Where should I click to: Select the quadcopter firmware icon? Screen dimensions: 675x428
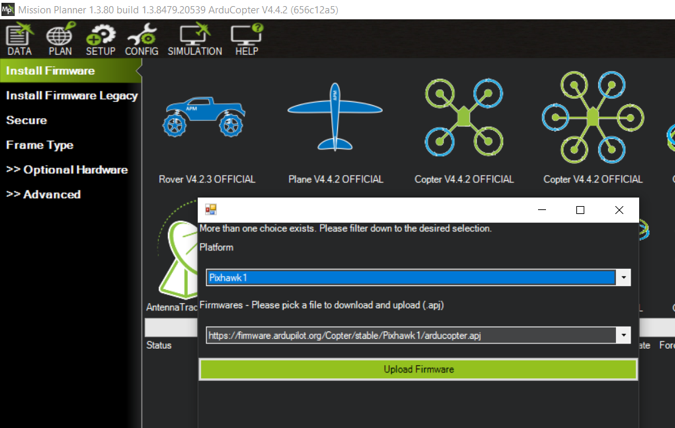pyautogui.click(x=464, y=117)
